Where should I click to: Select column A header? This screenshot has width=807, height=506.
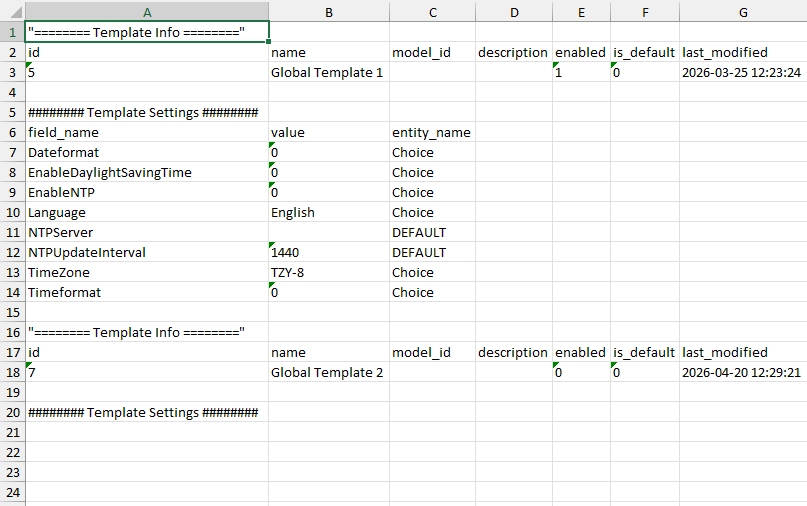coord(147,12)
